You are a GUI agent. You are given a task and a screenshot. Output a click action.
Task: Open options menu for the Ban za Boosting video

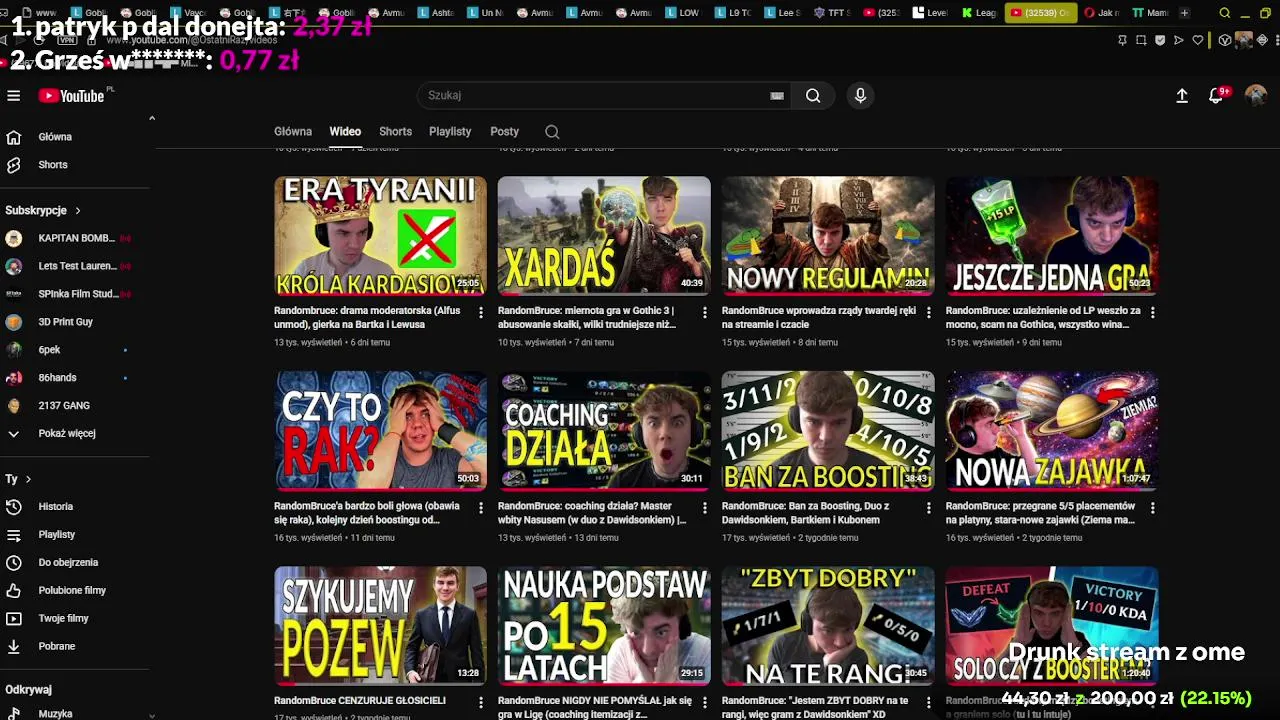(x=929, y=508)
